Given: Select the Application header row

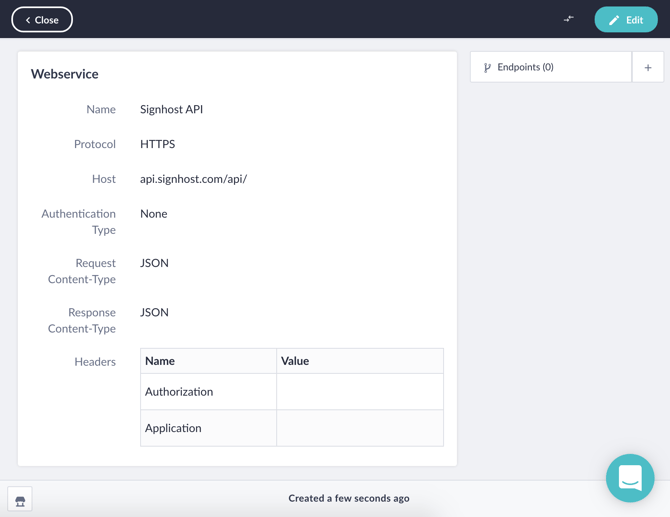Looking at the screenshot, I should (292, 428).
